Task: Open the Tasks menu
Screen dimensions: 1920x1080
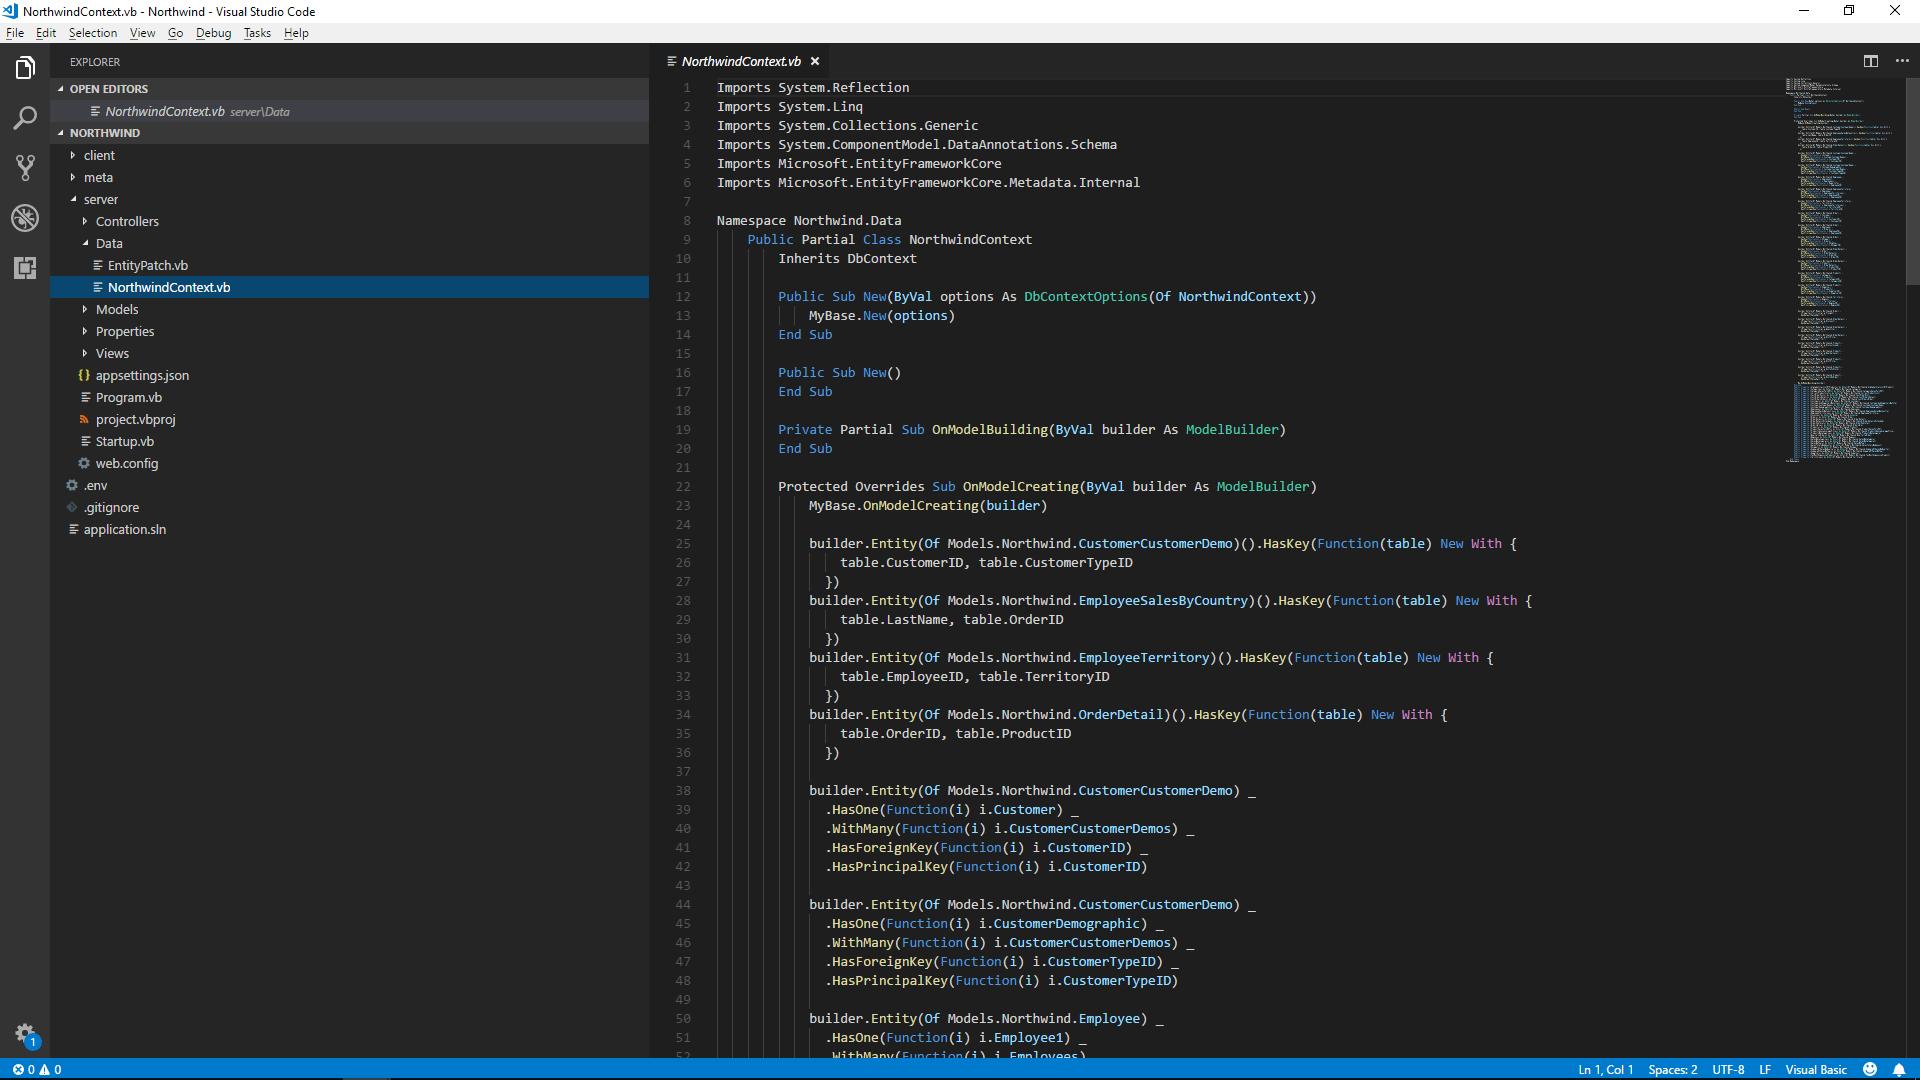Action: (257, 33)
